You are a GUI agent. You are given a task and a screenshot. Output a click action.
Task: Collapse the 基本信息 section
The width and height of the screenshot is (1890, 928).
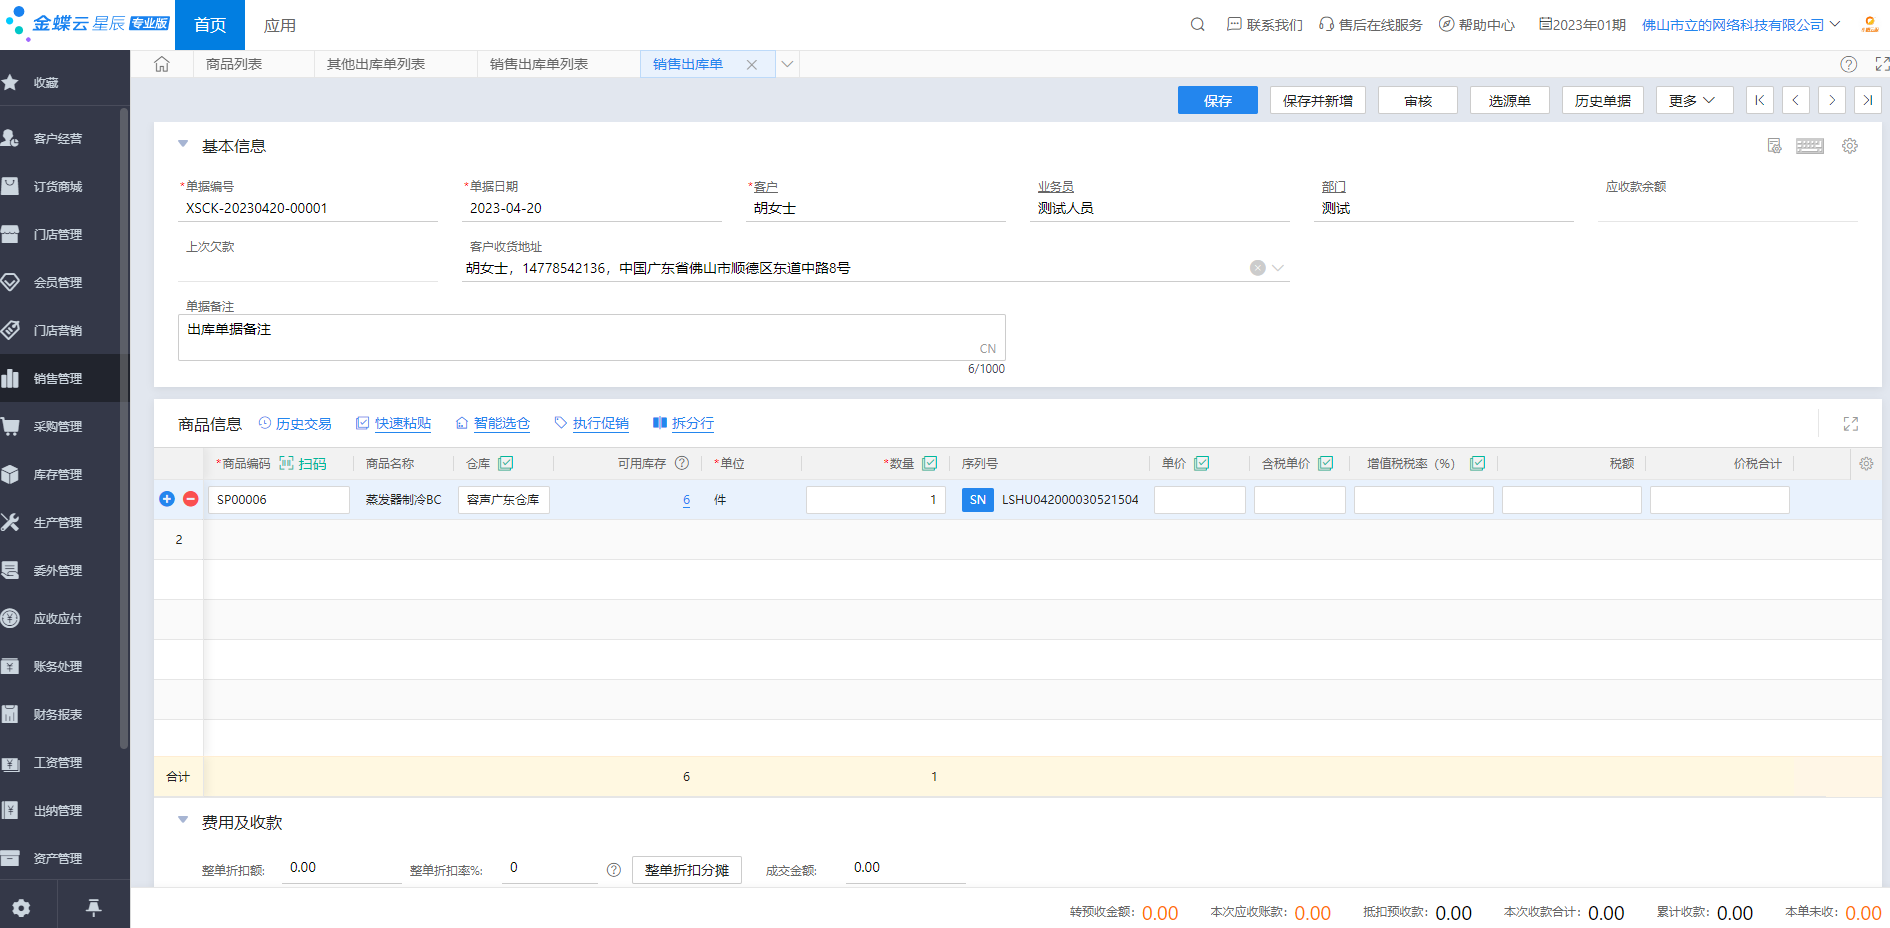183,144
